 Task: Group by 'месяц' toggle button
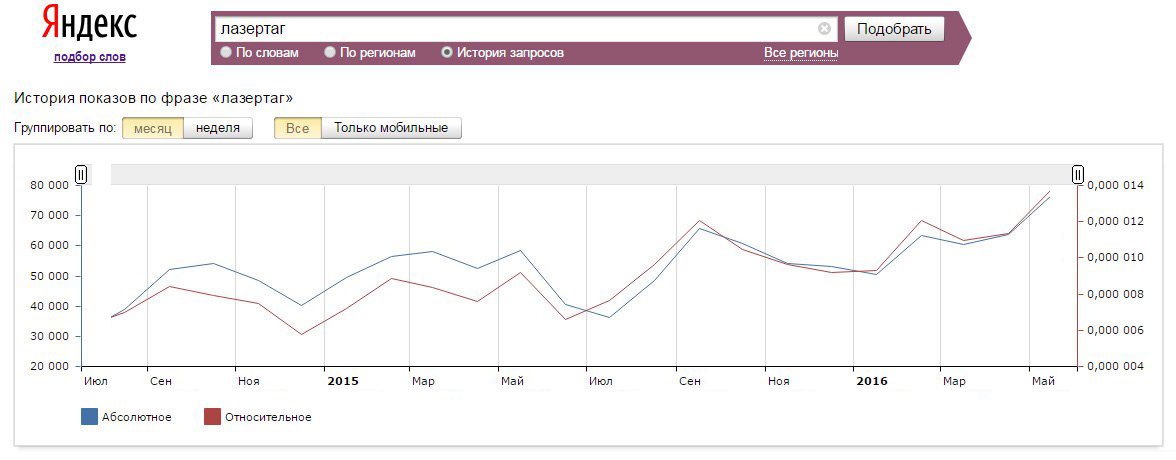click(153, 128)
